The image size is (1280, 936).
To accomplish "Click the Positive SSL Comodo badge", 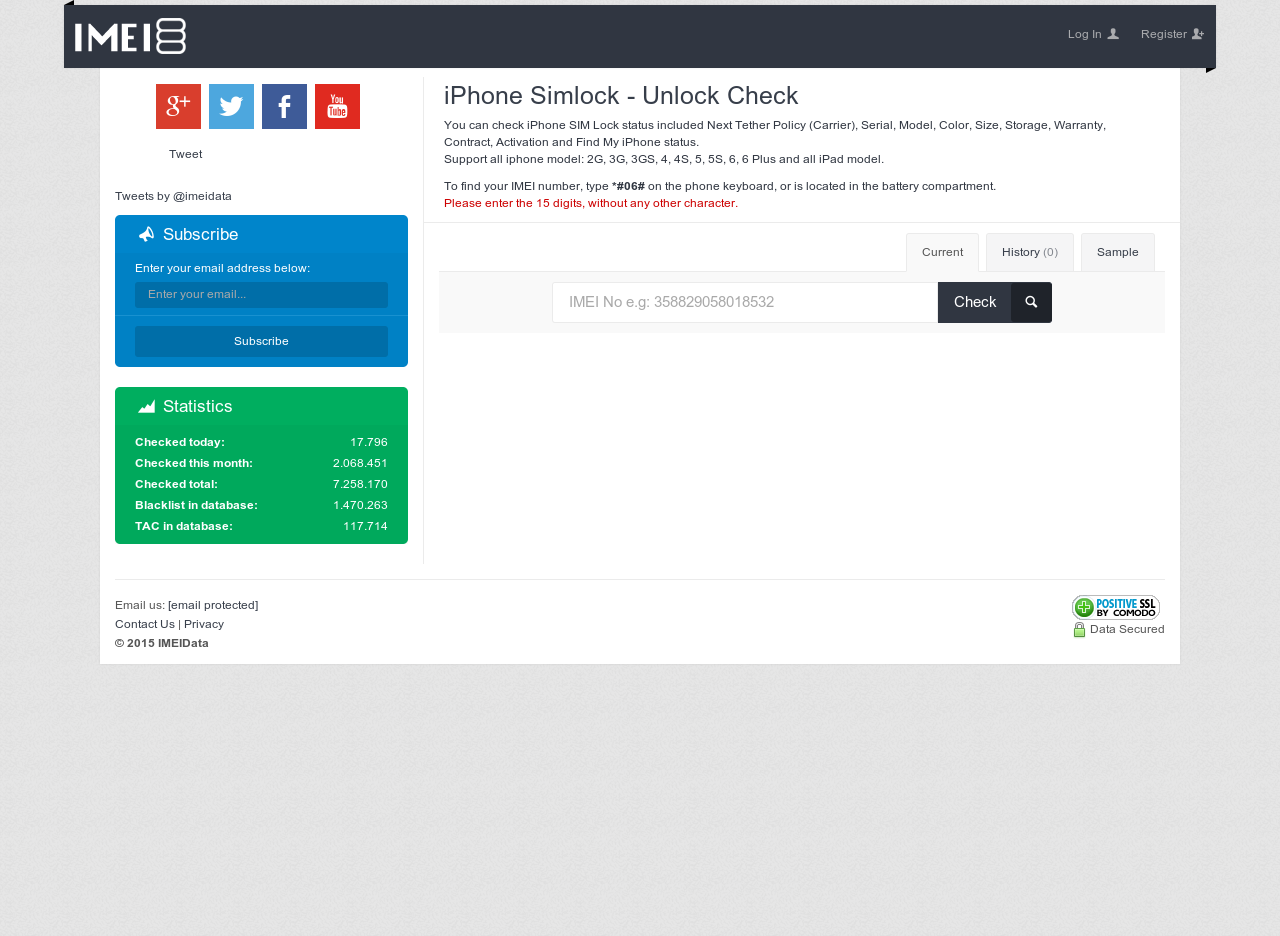I will point(1115,607).
